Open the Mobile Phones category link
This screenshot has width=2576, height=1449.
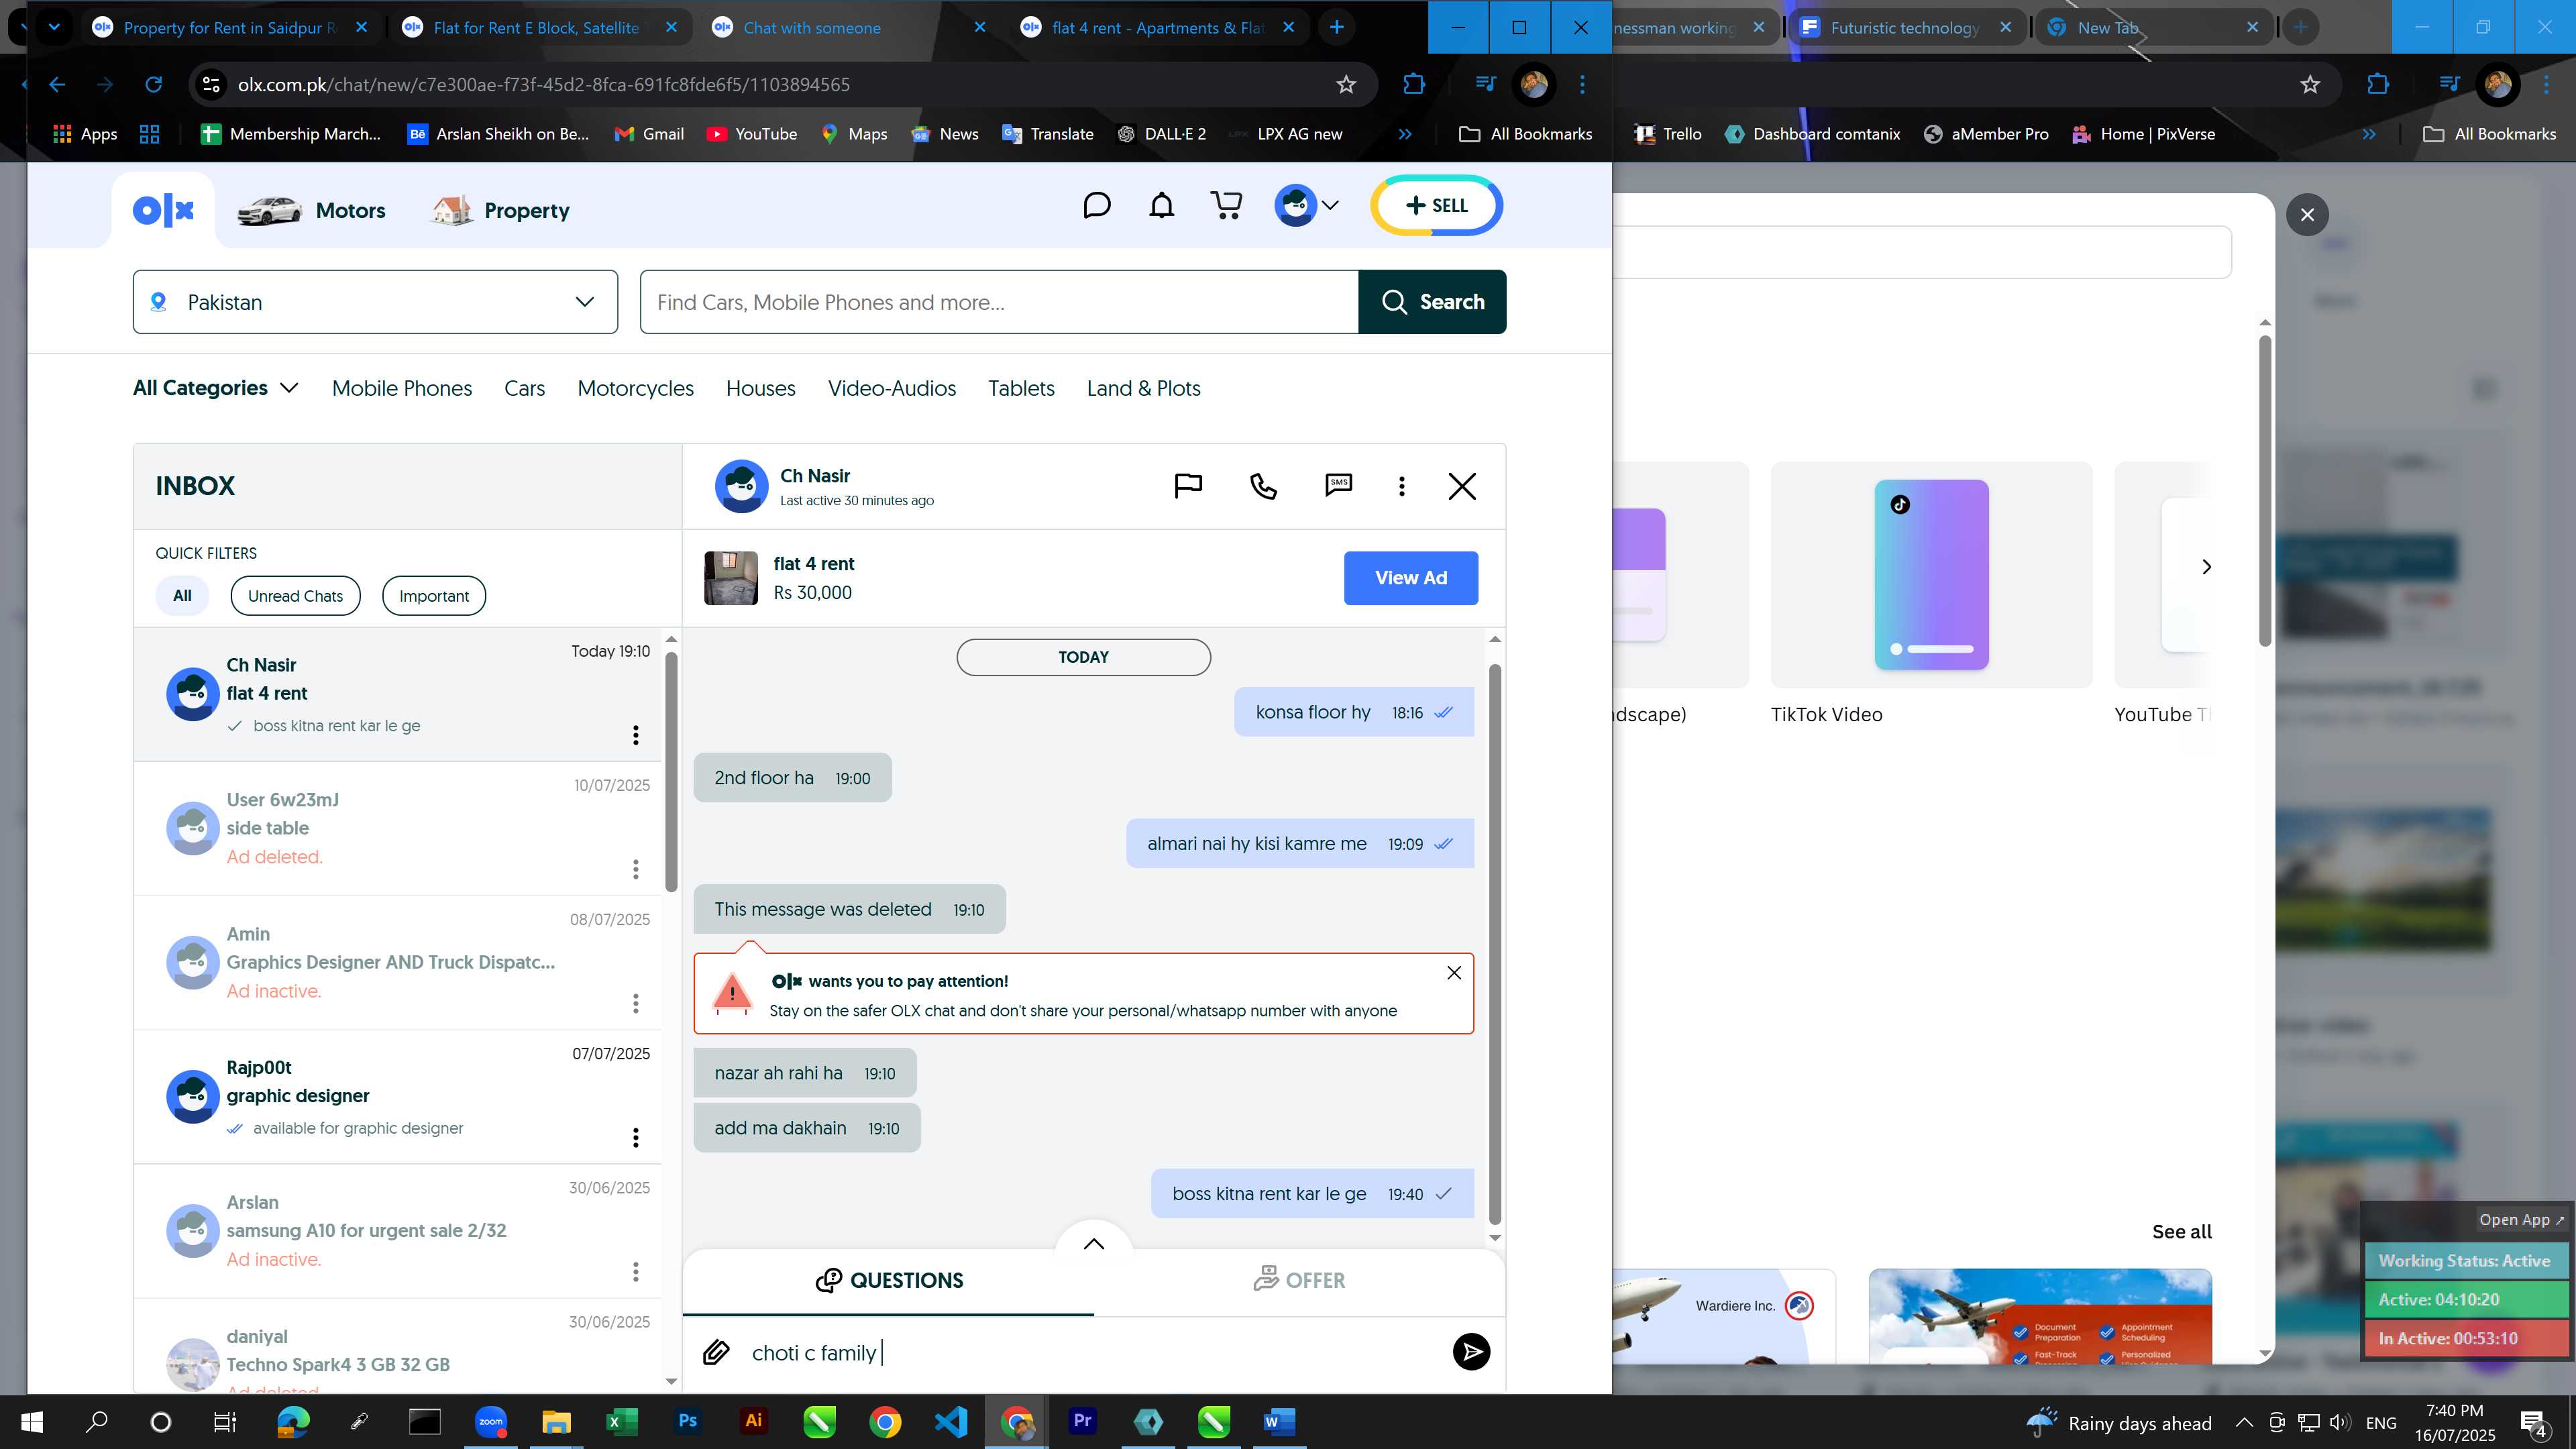pos(402,388)
